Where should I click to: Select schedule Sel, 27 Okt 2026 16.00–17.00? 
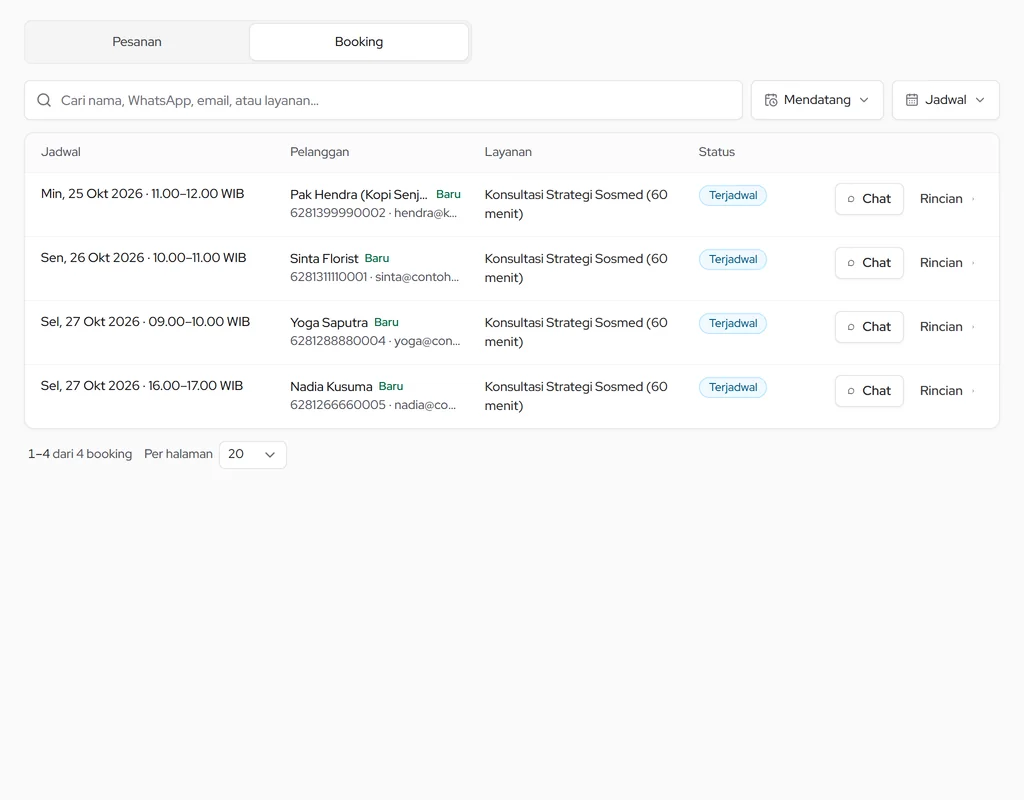pyautogui.click(x=142, y=386)
